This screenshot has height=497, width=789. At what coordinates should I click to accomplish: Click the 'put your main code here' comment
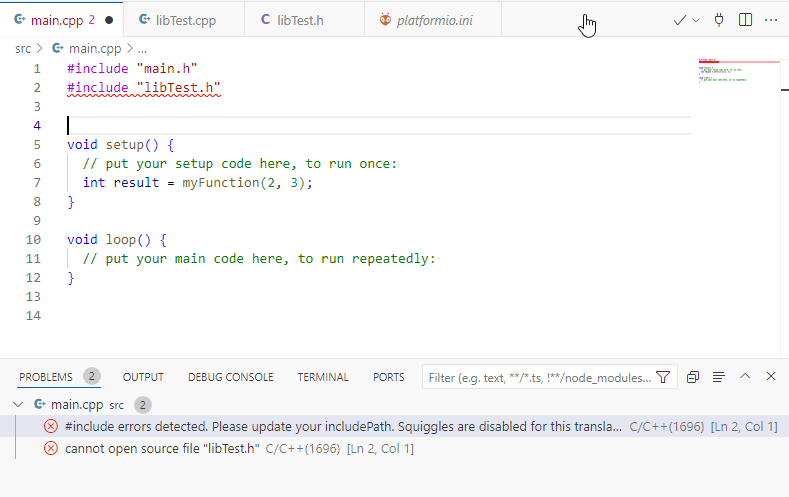(259, 259)
